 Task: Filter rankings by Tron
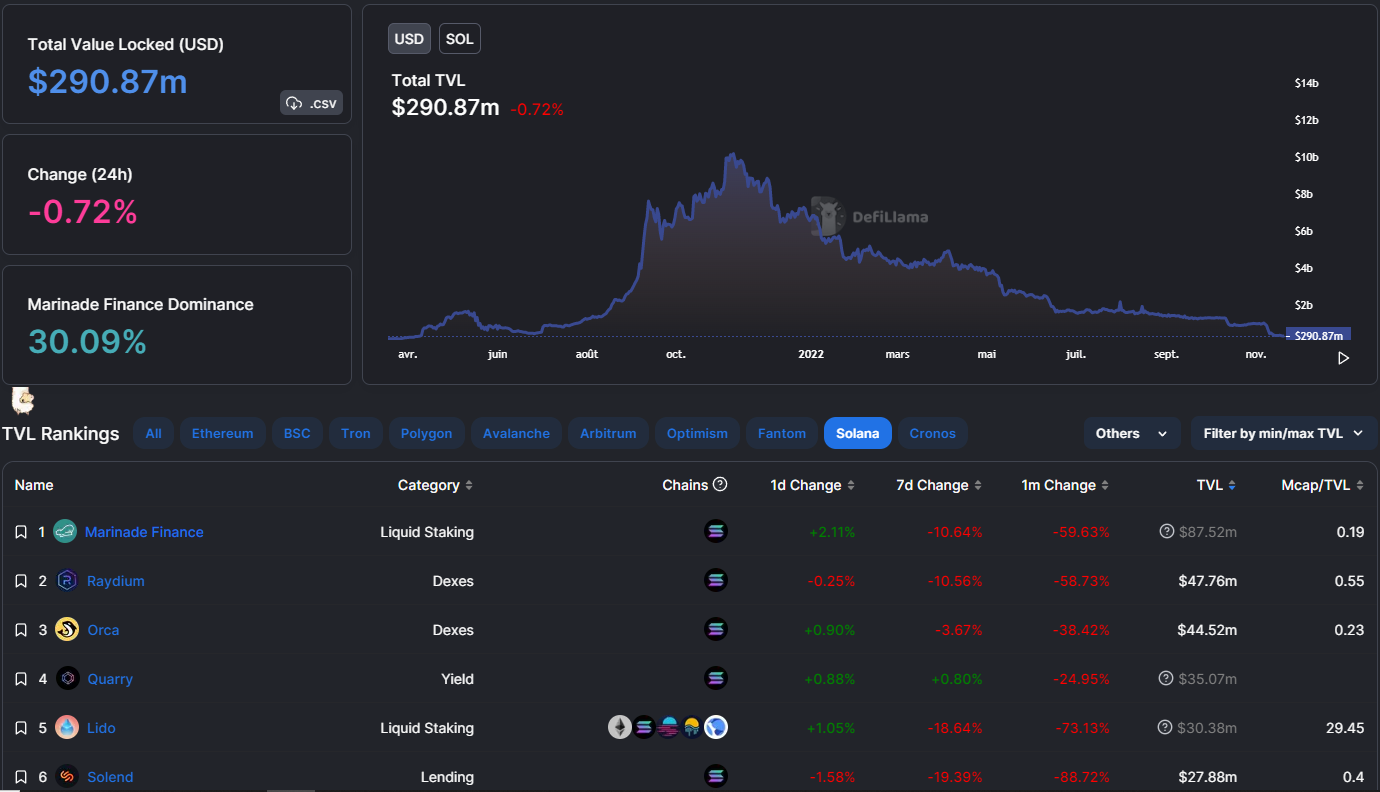356,433
